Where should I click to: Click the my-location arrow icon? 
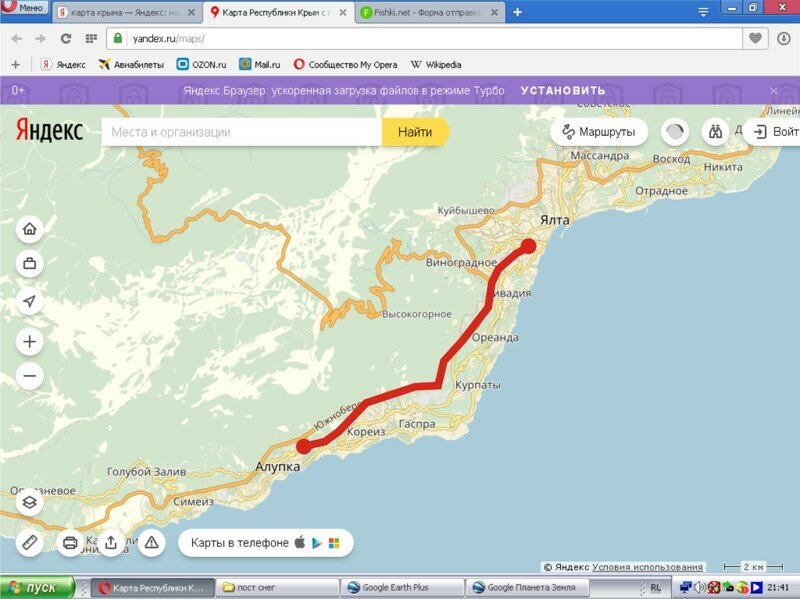click(x=30, y=301)
